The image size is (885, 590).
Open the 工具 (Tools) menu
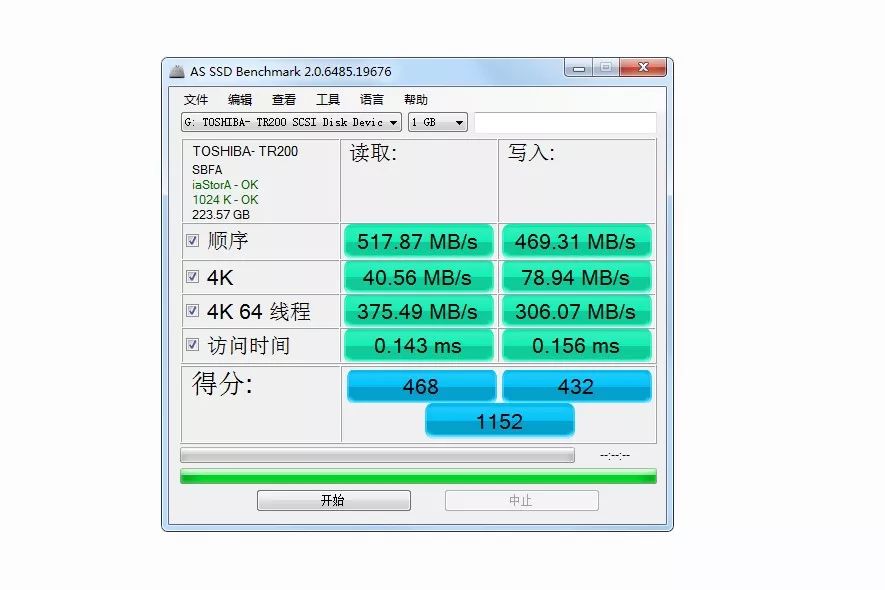[327, 99]
